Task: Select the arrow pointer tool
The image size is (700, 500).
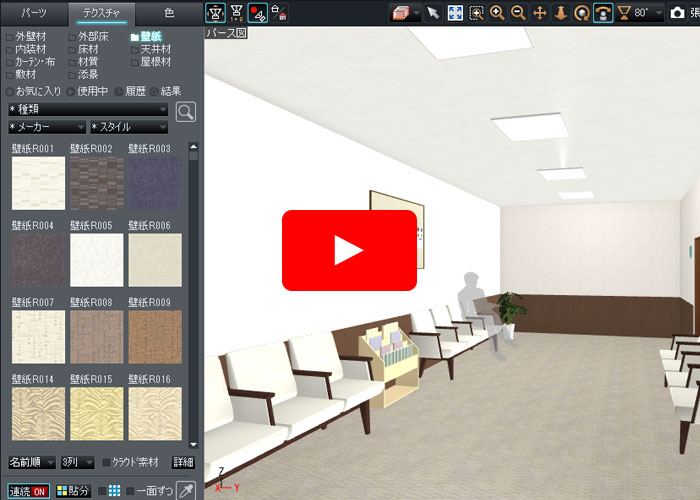Action: tap(433, 13)
